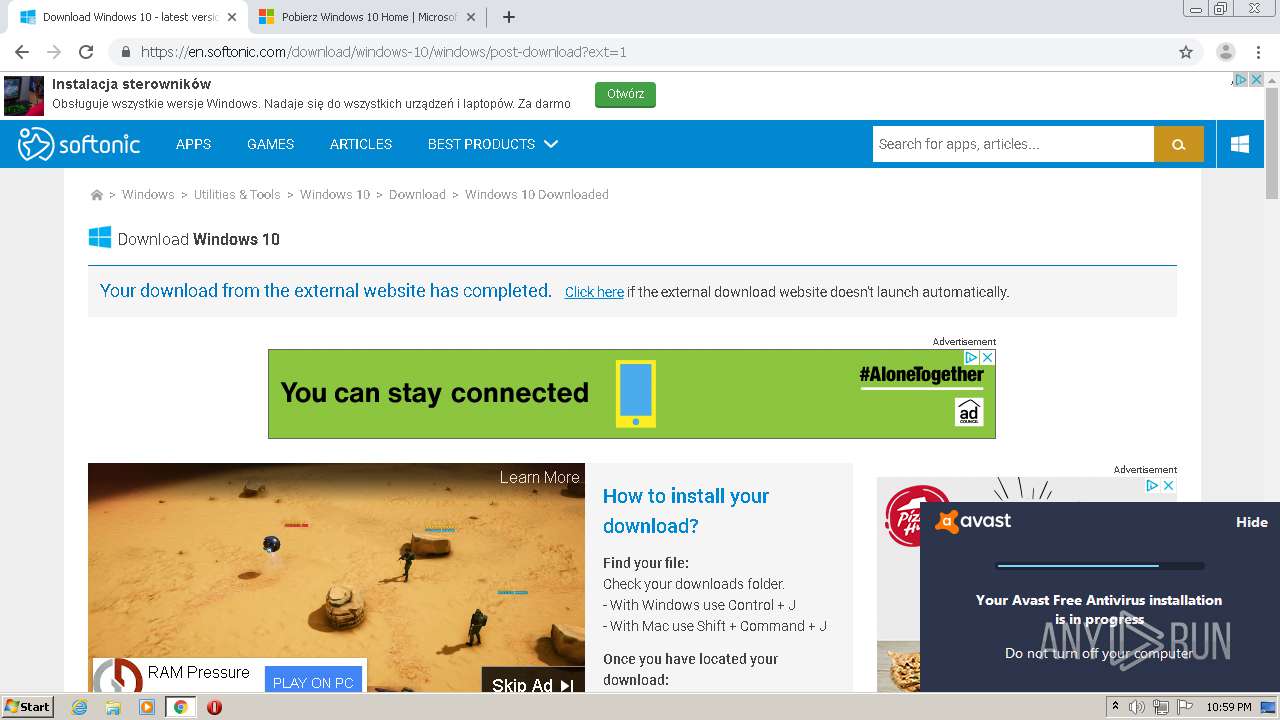Go back using the browser back arrow

(x=22, y=52)
